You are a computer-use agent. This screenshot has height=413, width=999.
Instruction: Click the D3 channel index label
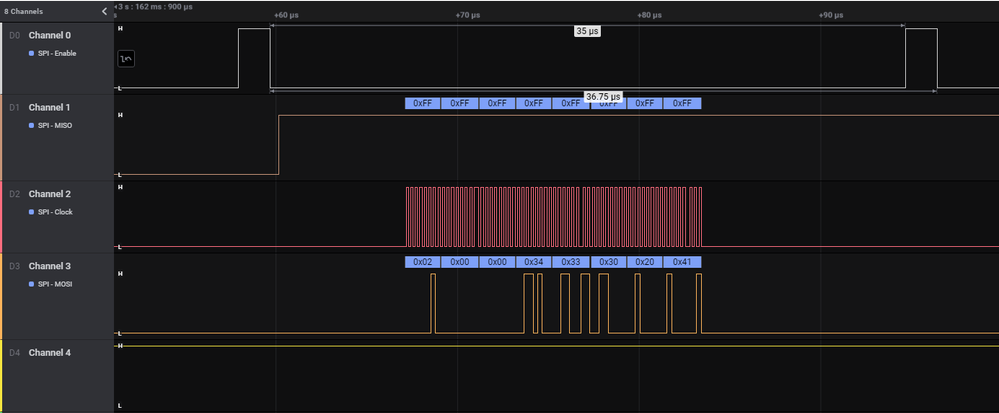[14, 266]
